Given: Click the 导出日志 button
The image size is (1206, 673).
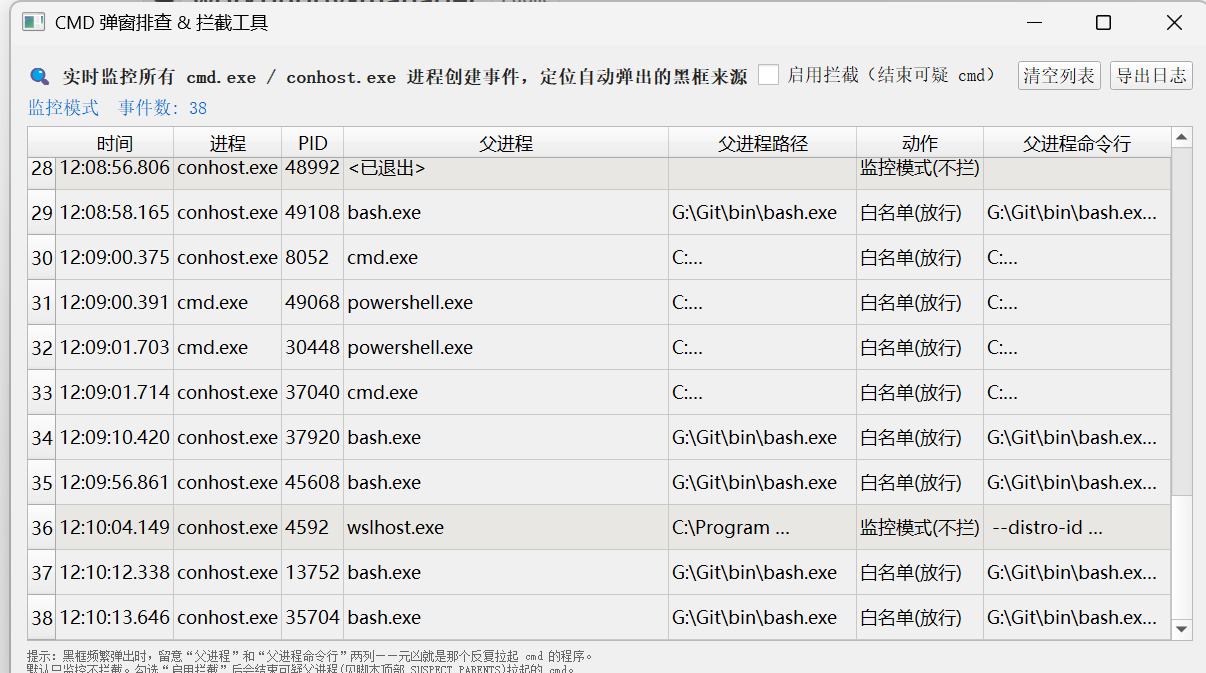Looking at the screenshot, I should click(1151, 76).
